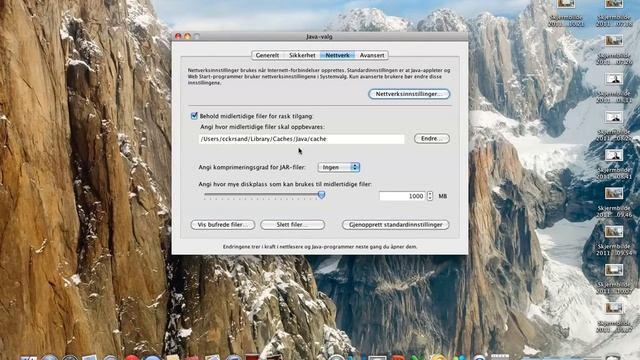Click the Java cache path text field
The width and height of the screenshot is (640, 360).
[x=302, y=139]
